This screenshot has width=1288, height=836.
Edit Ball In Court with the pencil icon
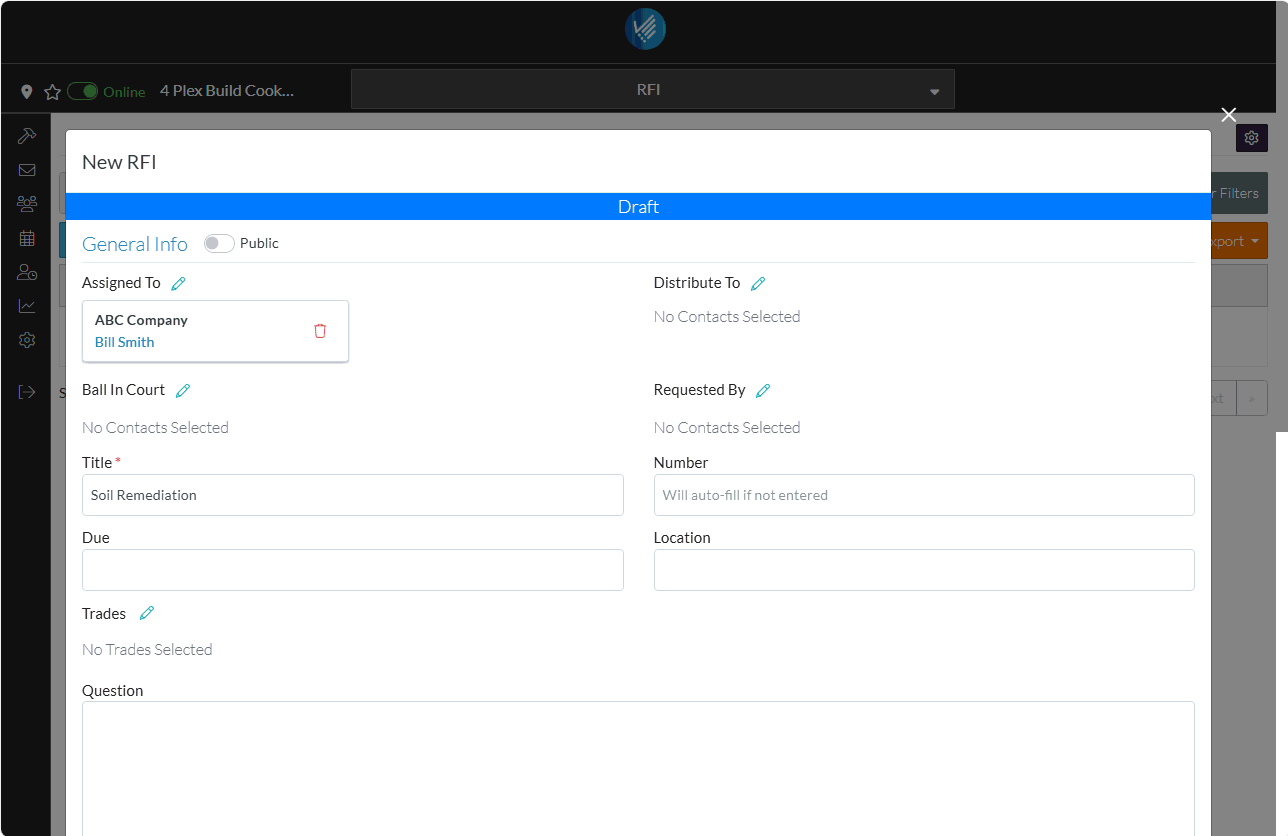[183, 390]
